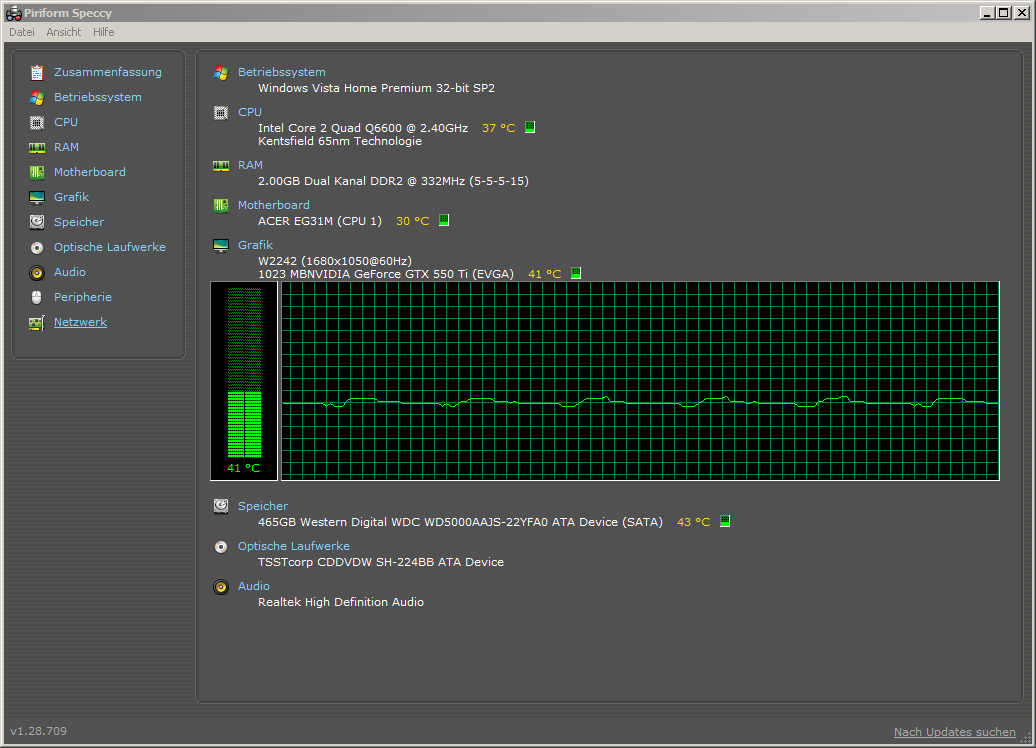The image size is (1036, 748).
Task: Open Speicher section from sidebar
Action: tap(79, 222)
